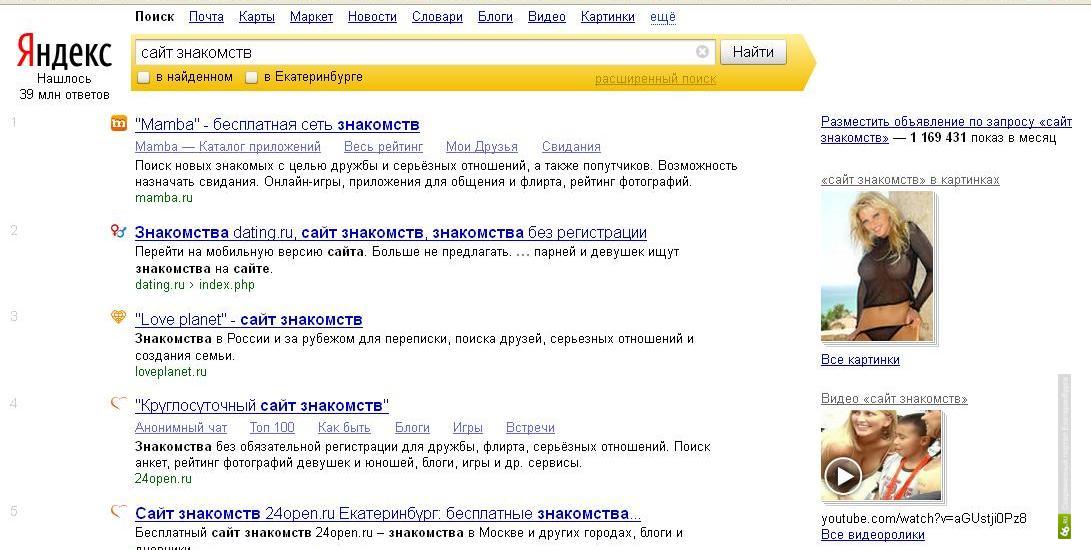This screenshot has height=550, width=1091.
Task: Open the "Весь рейтинг" sitelink
Action: click(x=383, y=147)
